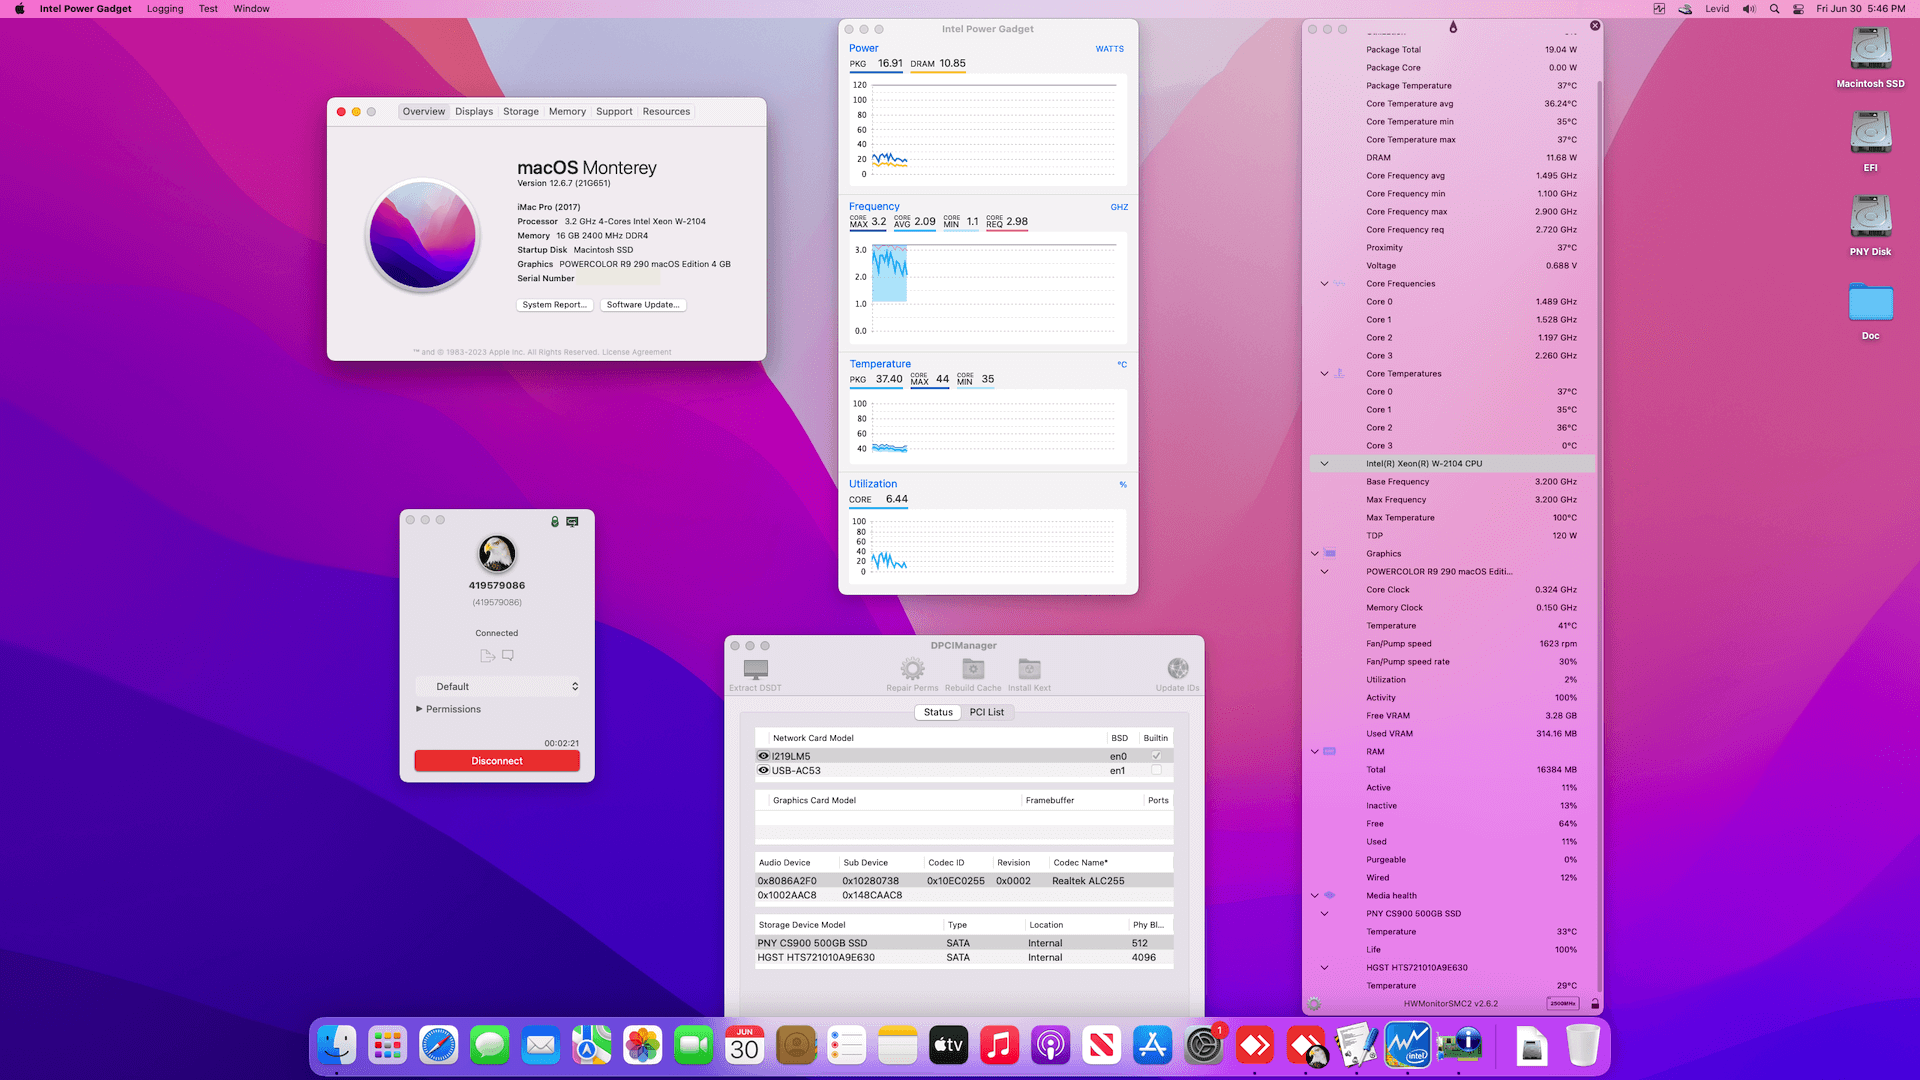
Task: Expand the Permissions disclosure triangle
Action: coord(419,709)
